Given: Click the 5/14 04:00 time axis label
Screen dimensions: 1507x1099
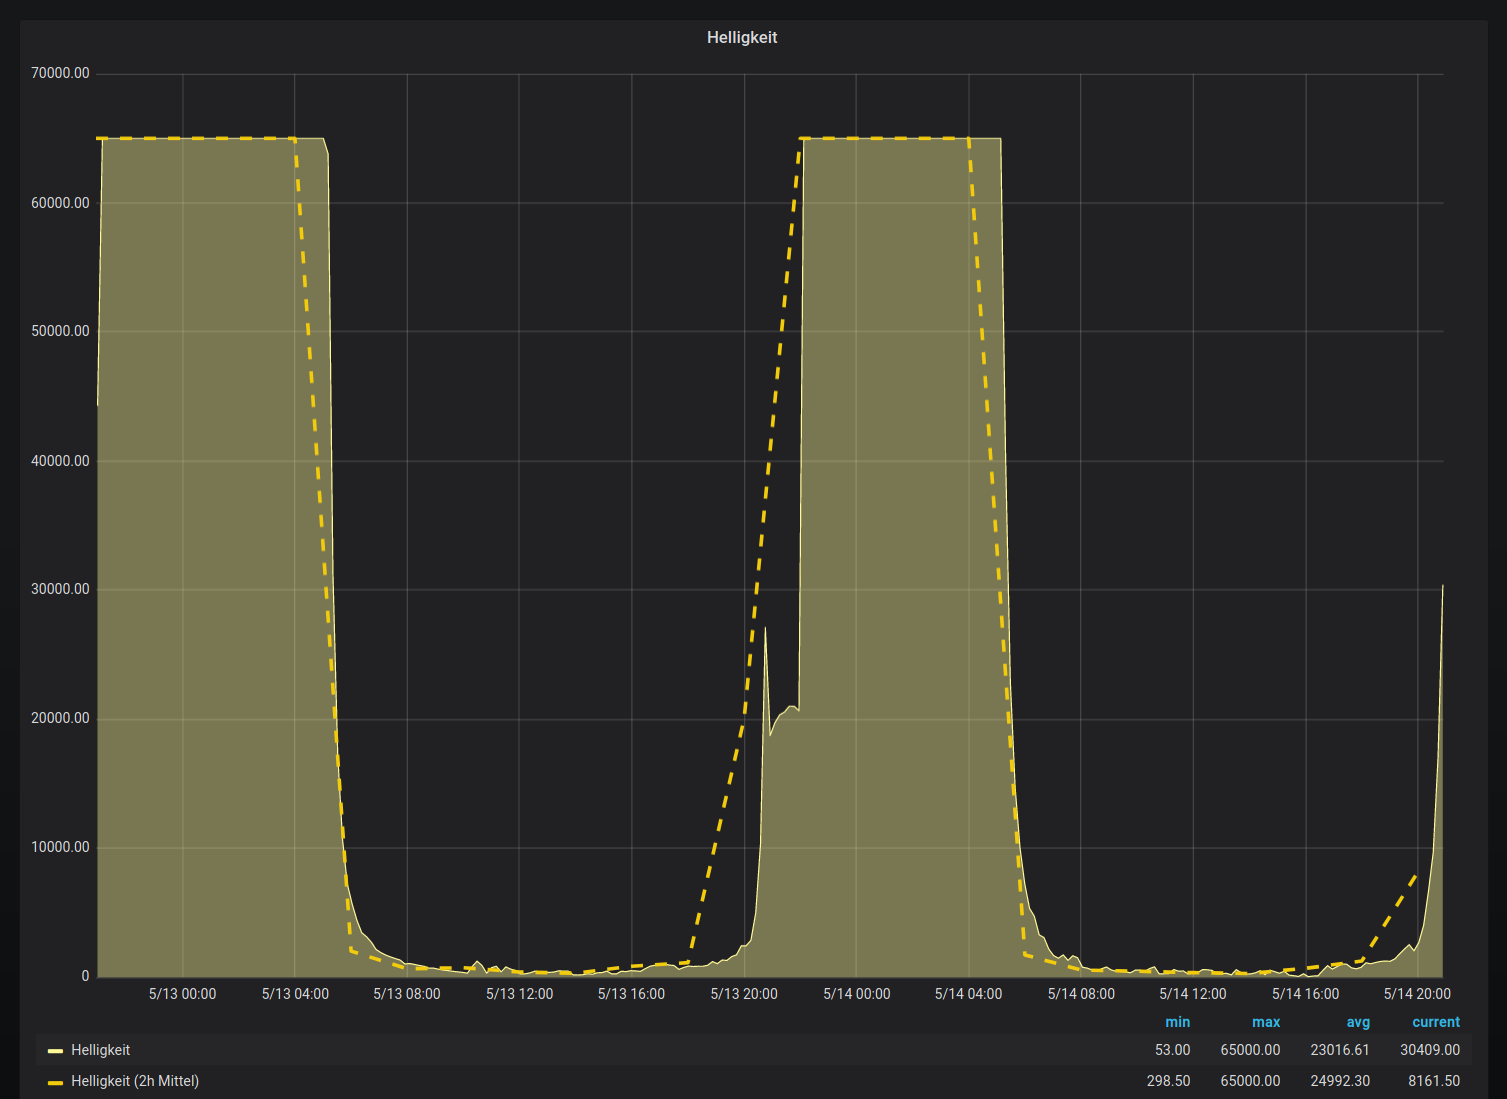Looking at the screenshot, I should pos(968,994).
